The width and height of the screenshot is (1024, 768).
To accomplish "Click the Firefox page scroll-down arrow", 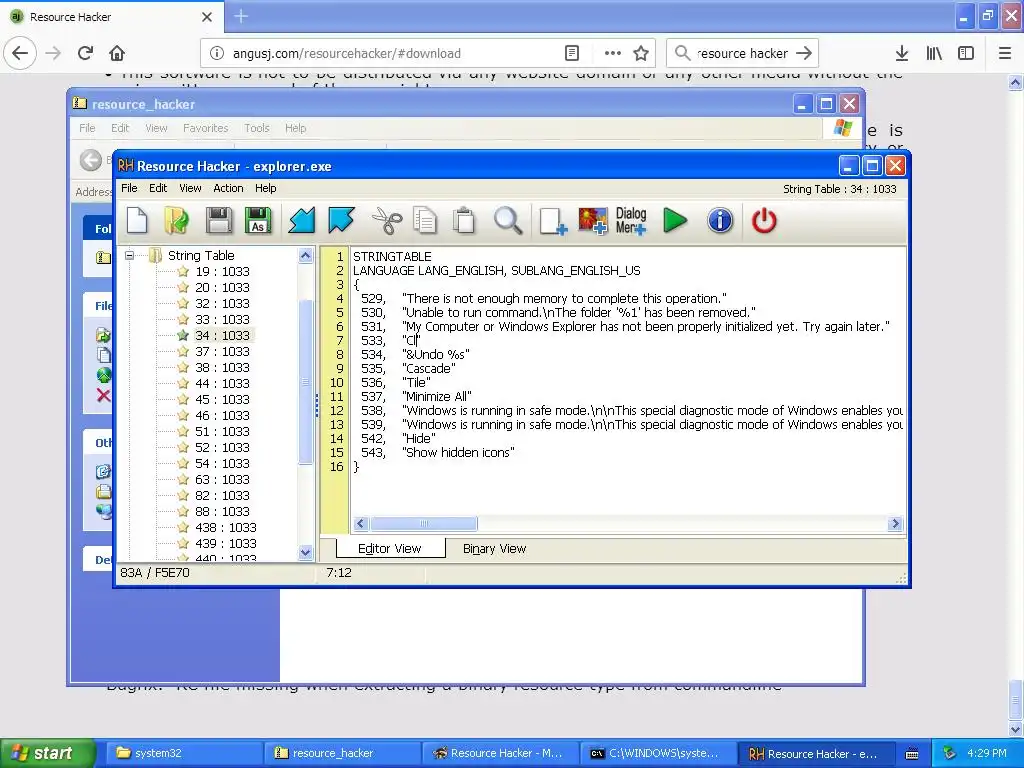I will click(x=1016, y=729).
